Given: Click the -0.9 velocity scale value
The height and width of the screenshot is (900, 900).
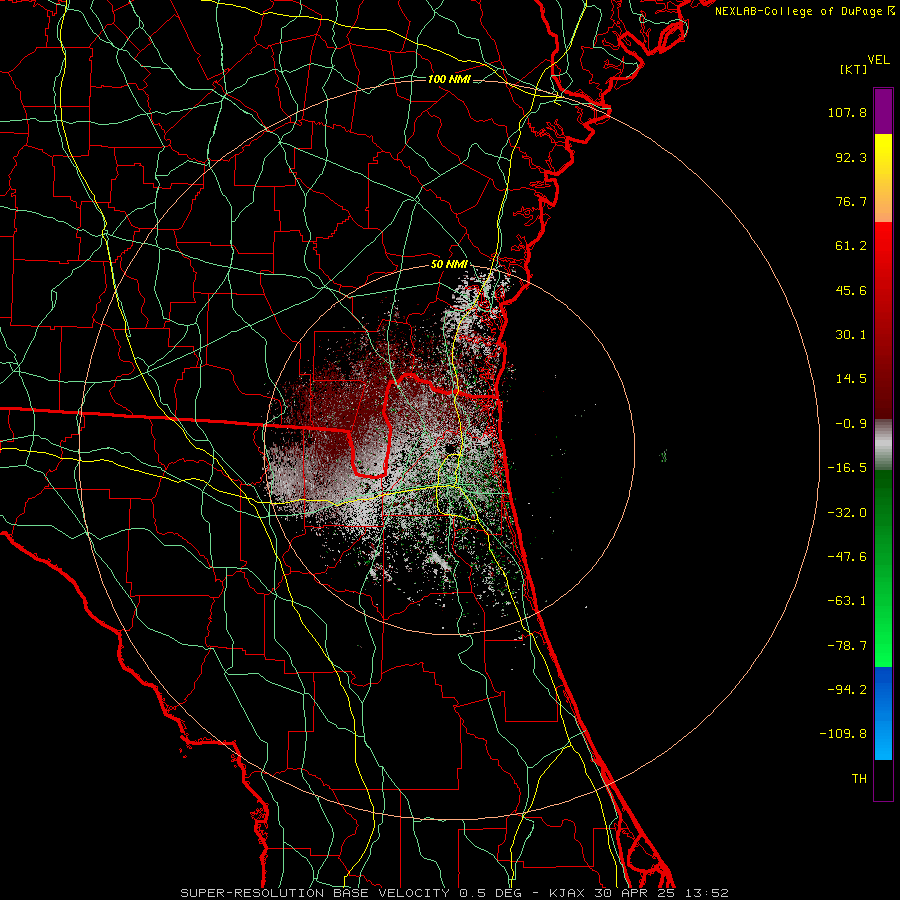Looking at the screenshot, I should pos(851,424).
